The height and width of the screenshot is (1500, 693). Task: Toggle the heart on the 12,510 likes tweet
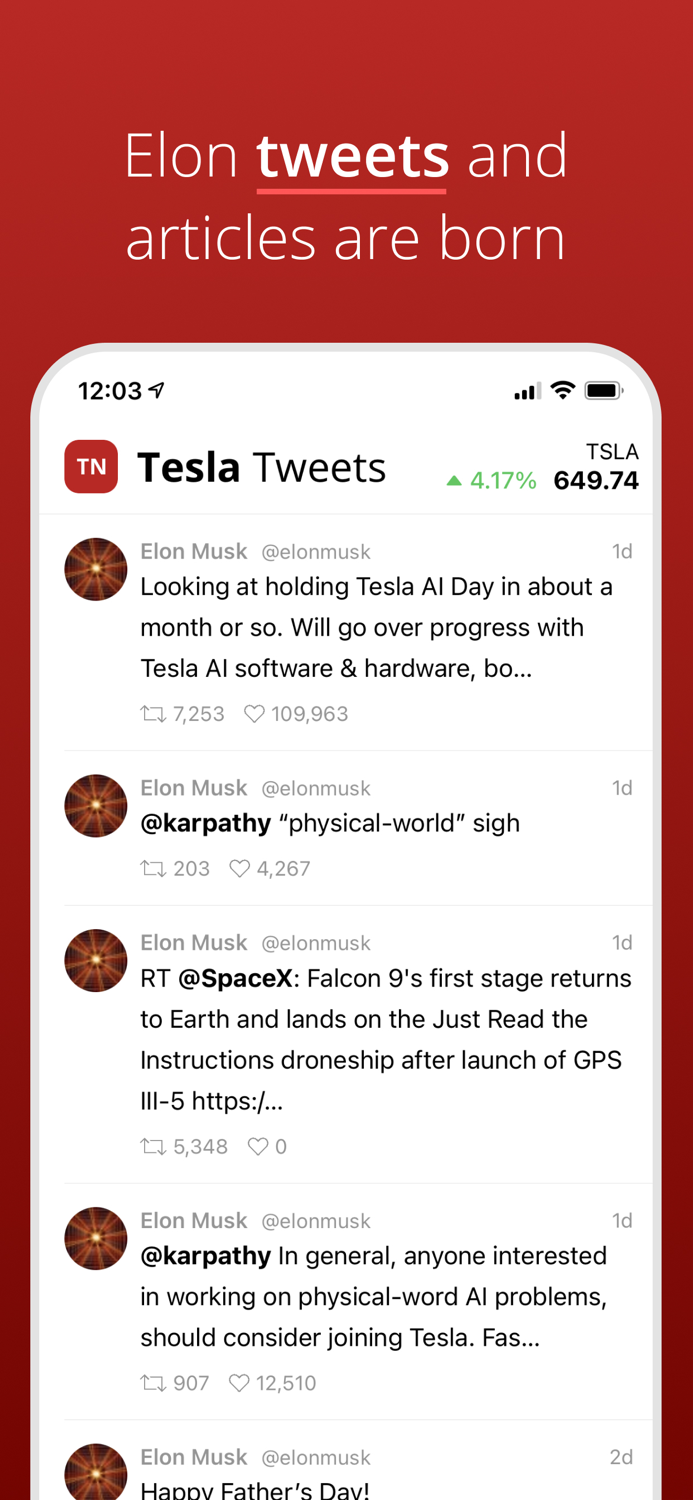pyautogui.click(x=240, y=1383)
